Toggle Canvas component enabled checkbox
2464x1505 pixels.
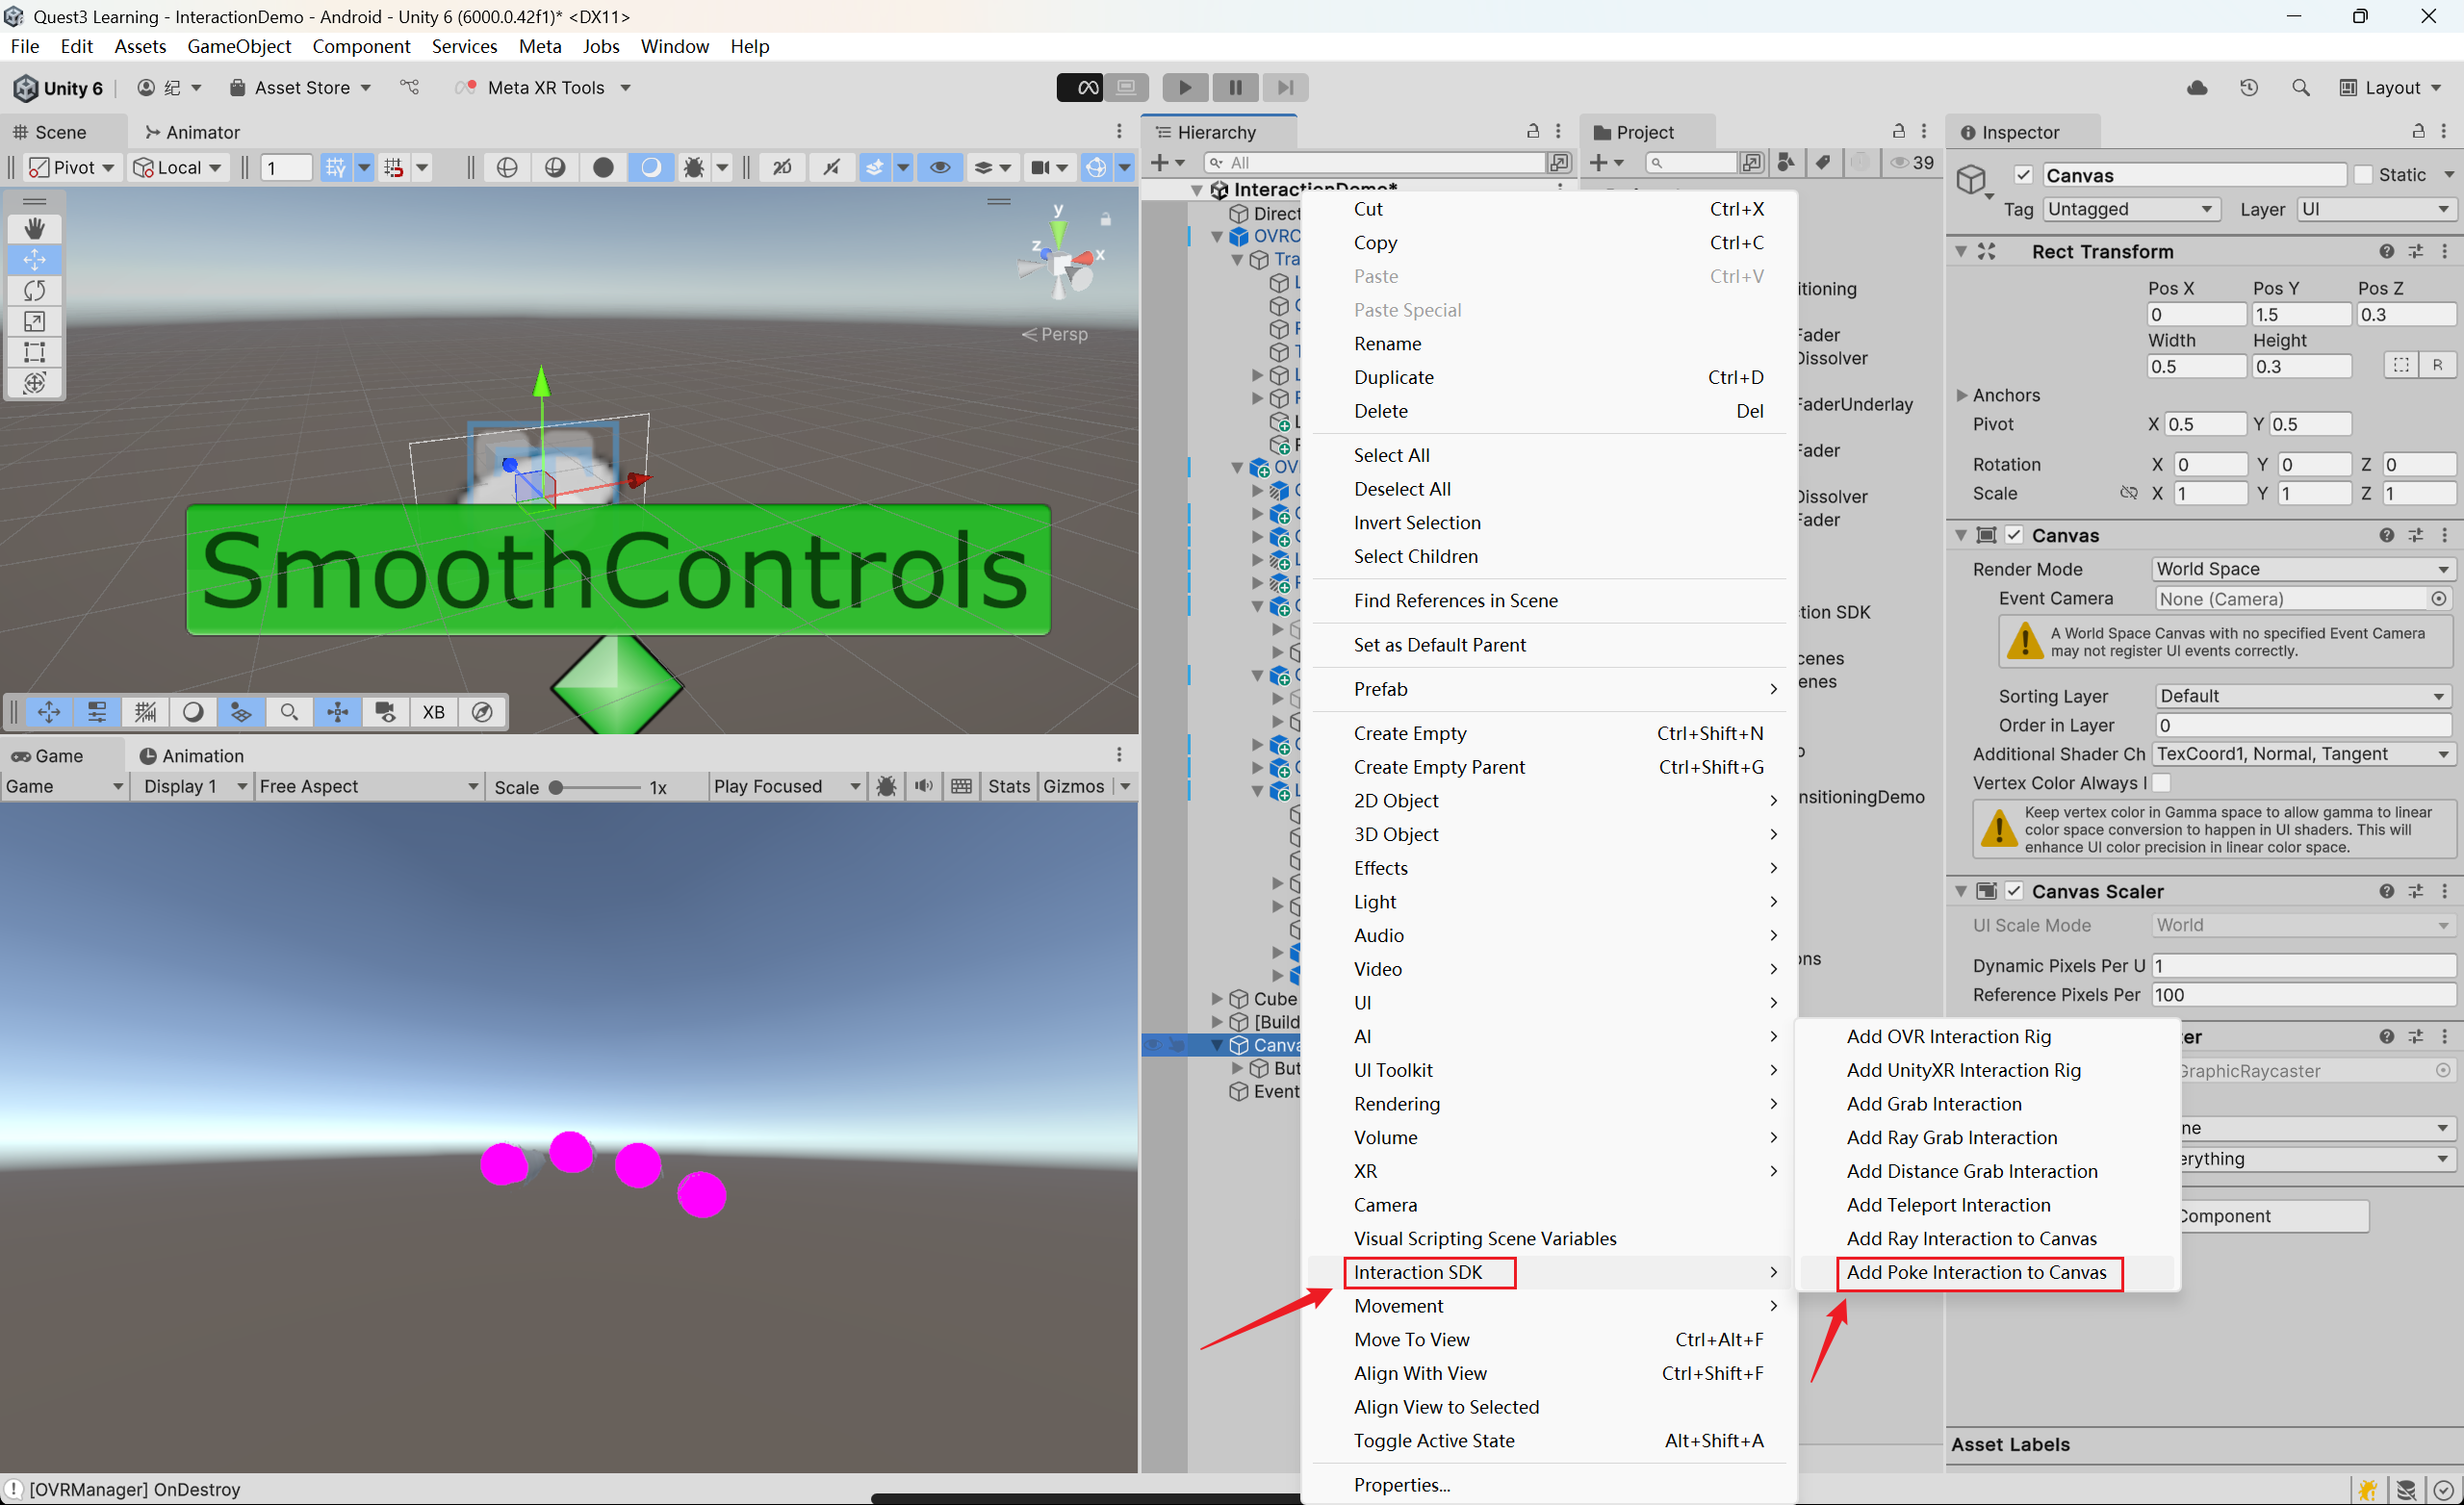point(2014,535)
